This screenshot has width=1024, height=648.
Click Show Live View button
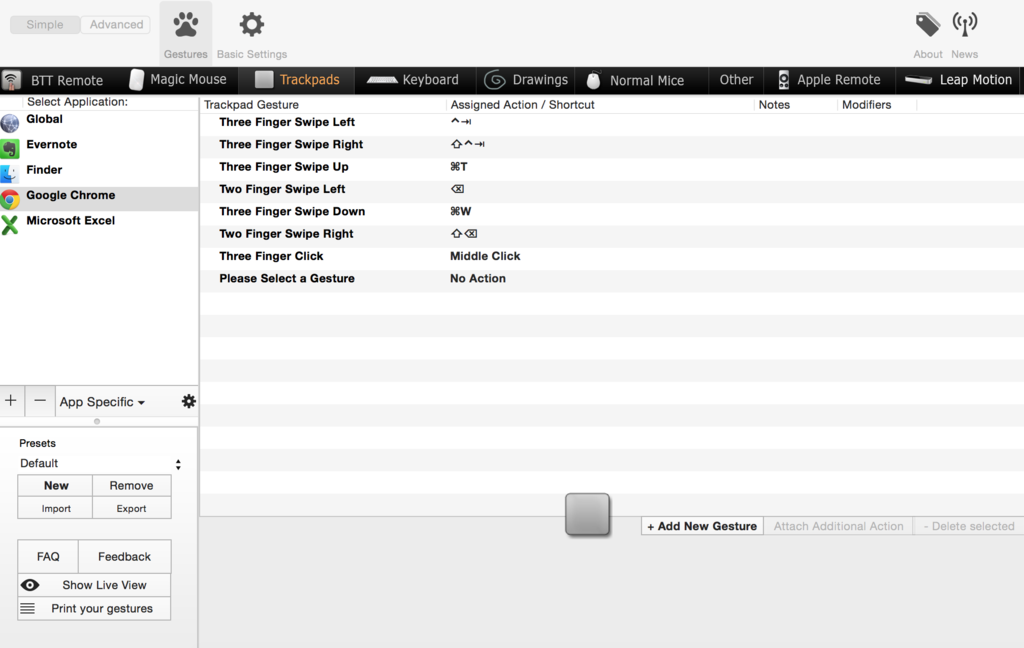94,585
